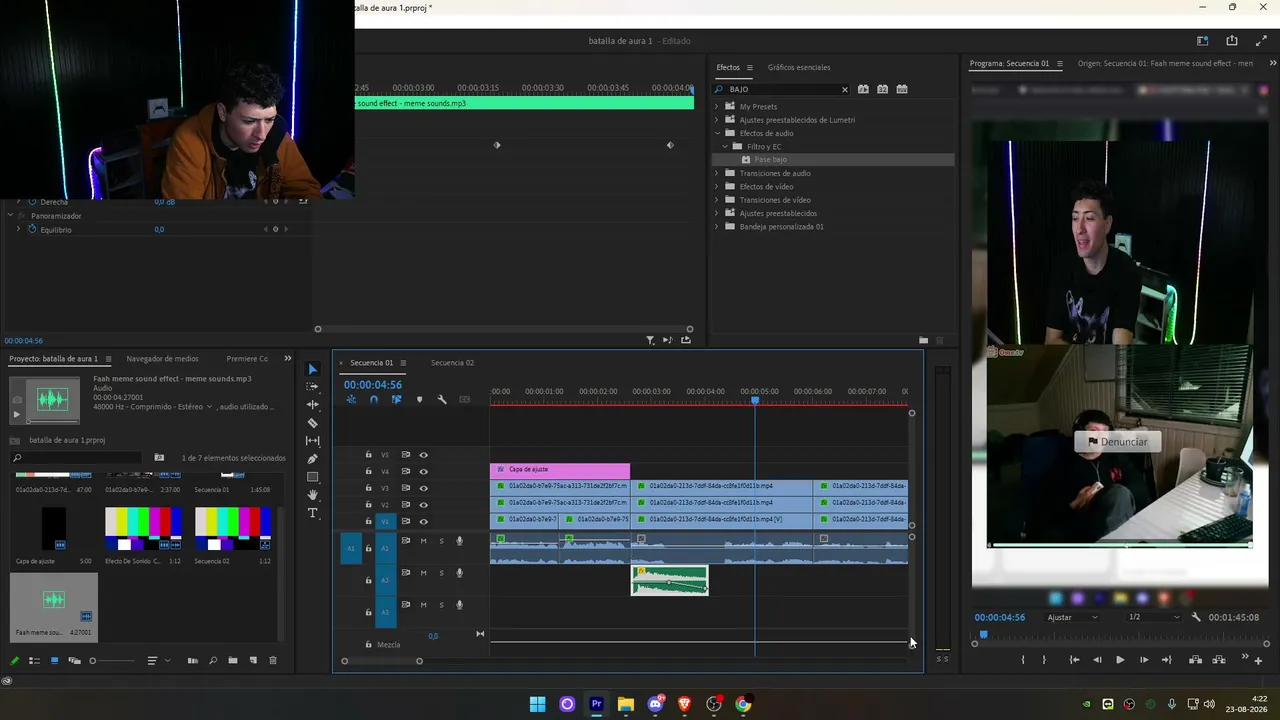Create a new bin in project panel
The image size is (1280, 720).
pos(233,660)
